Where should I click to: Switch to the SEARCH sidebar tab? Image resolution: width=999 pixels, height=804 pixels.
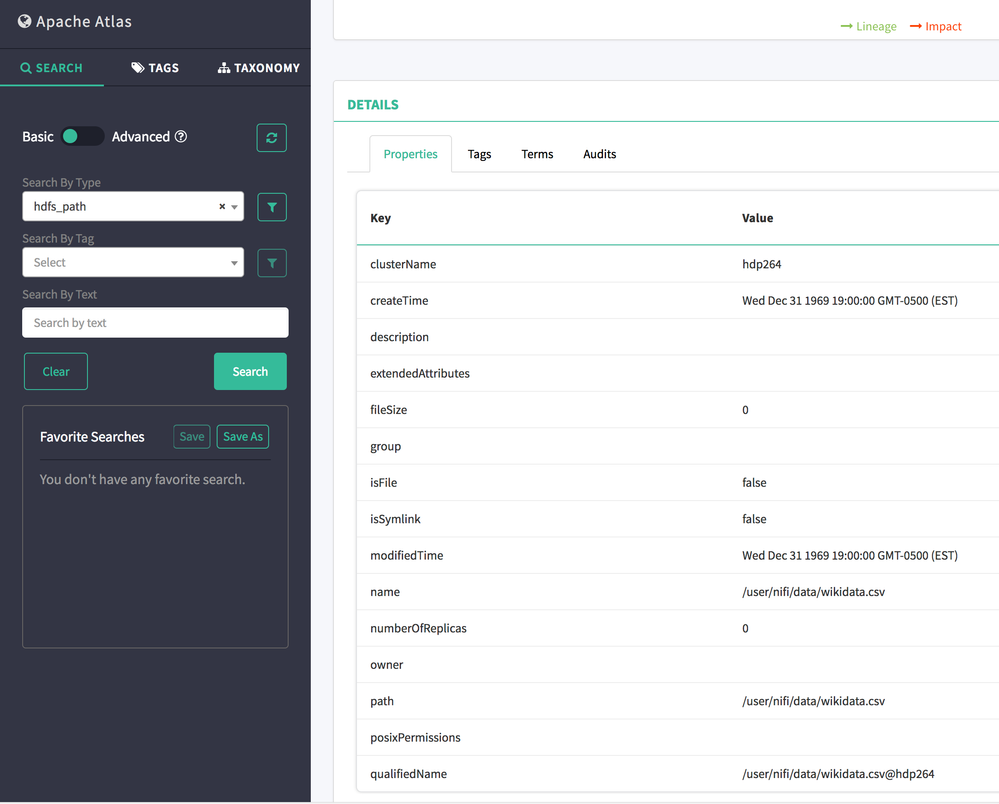[x=52, y=68]
